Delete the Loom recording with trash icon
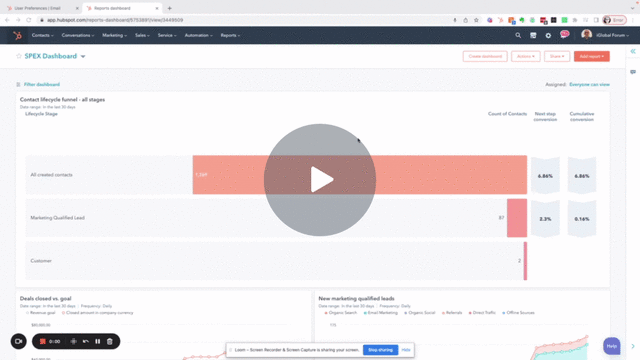 click(110, 341)
